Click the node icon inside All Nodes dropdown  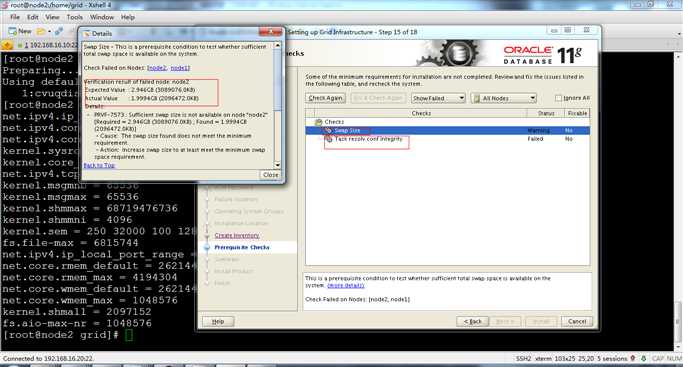477,98
